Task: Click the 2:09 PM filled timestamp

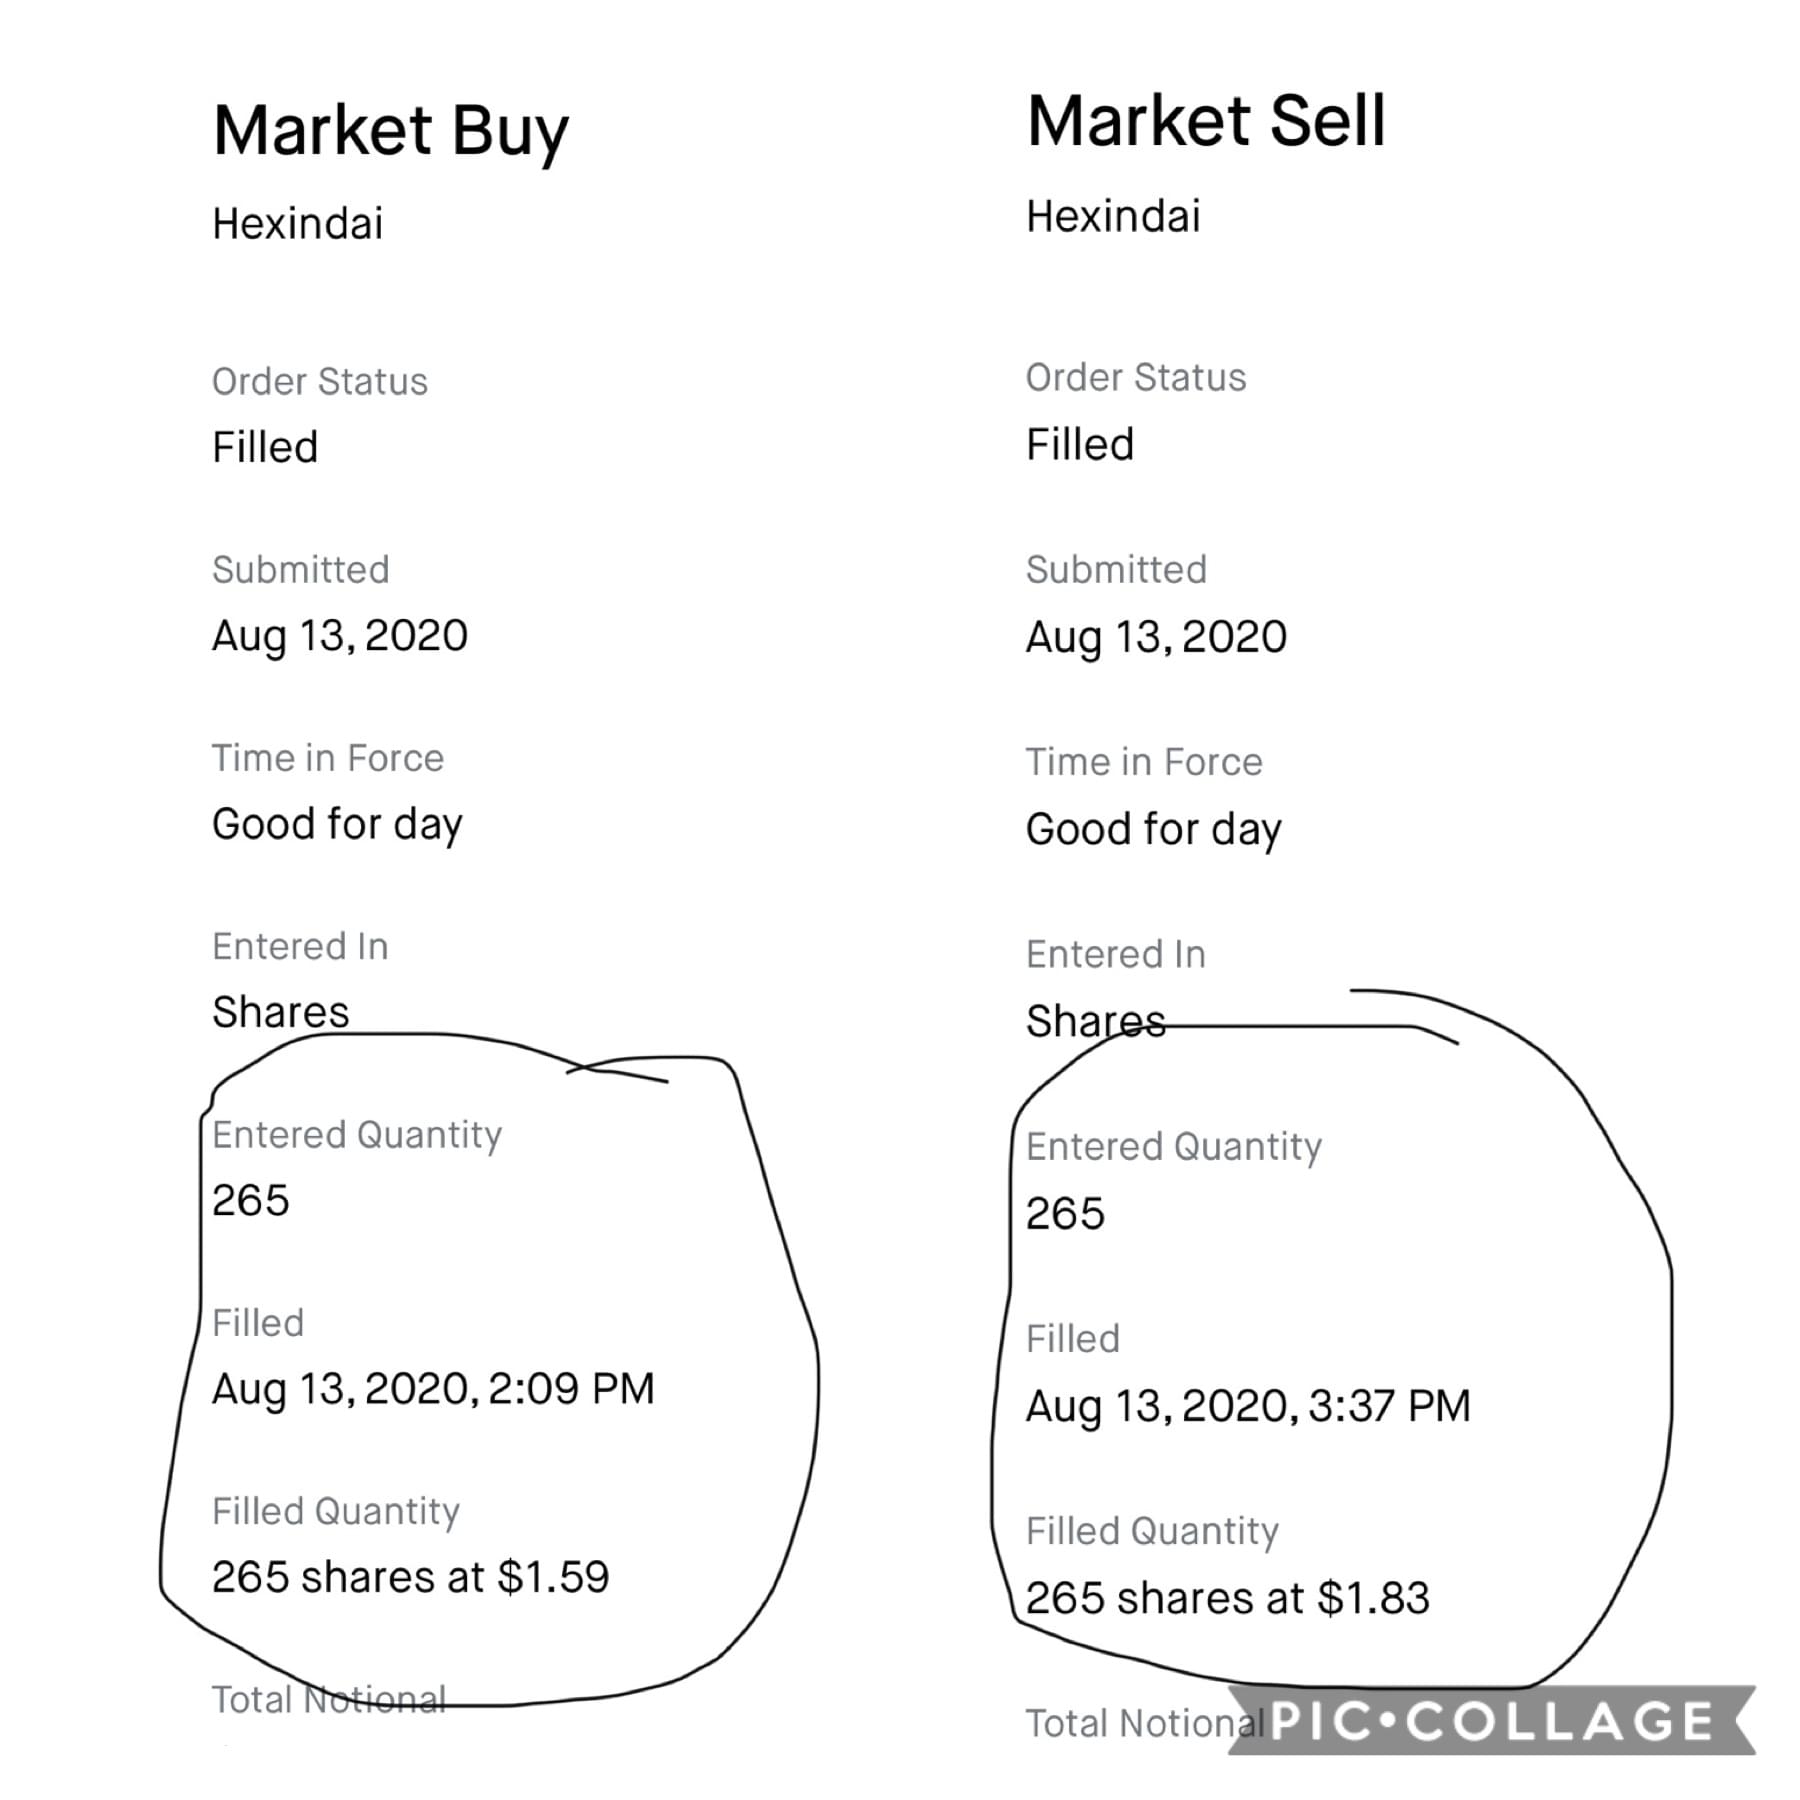Action: [433, 1388]
